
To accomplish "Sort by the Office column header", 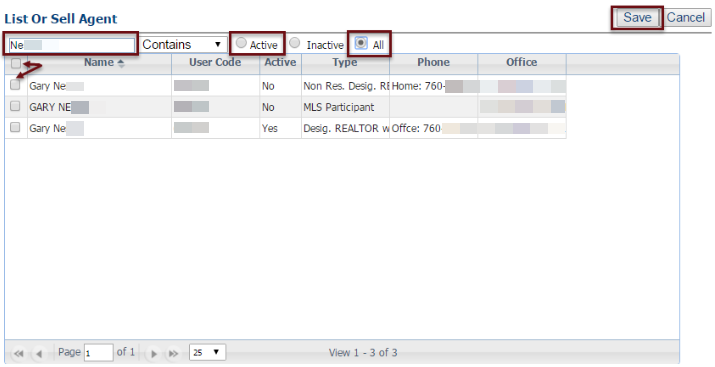I will (522, 64).
